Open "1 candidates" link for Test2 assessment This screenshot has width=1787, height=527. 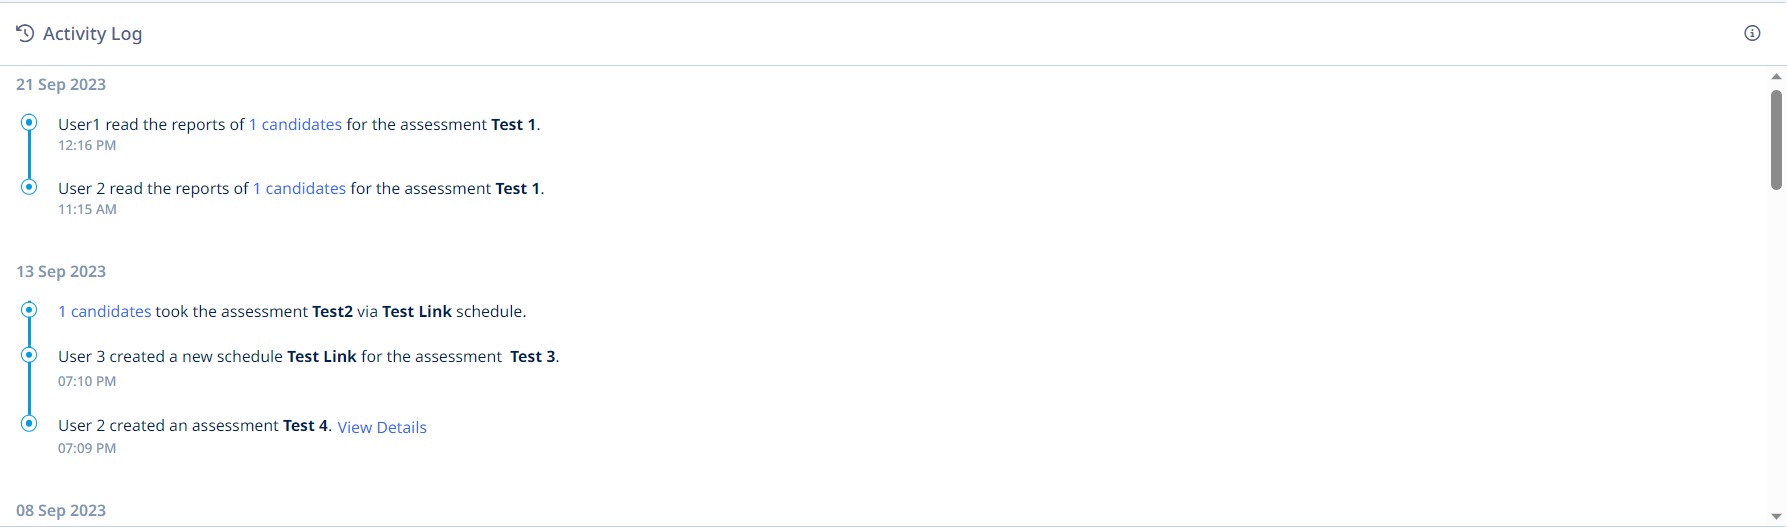coord(104,312)
